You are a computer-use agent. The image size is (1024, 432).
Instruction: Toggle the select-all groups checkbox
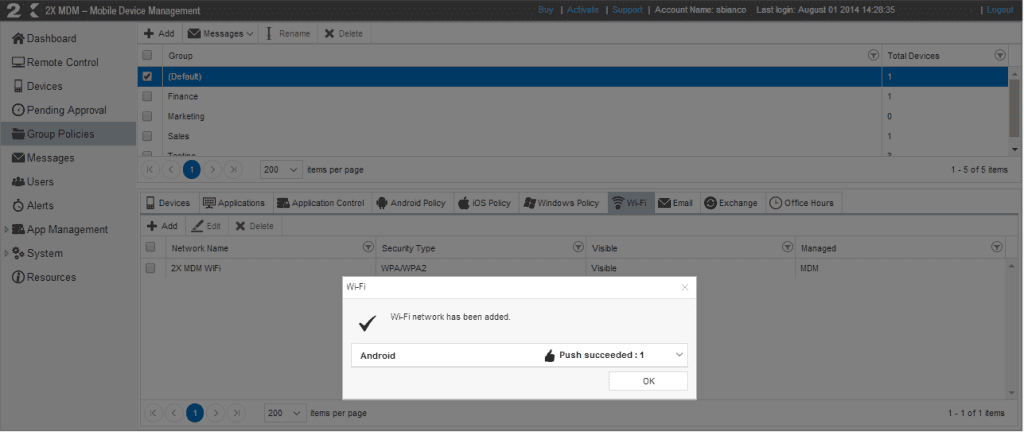(148, 55)
